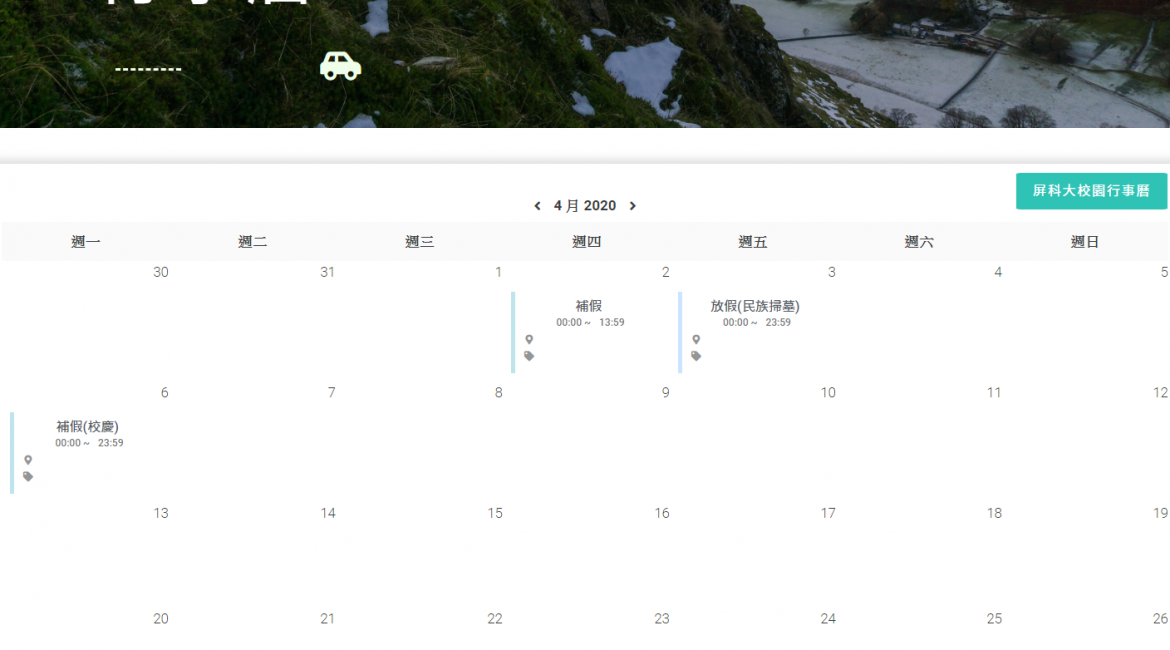This screenshot has width=1170, height=650.
Task: Click the 4月 2020 month title
Action: [x=585, y=206]
